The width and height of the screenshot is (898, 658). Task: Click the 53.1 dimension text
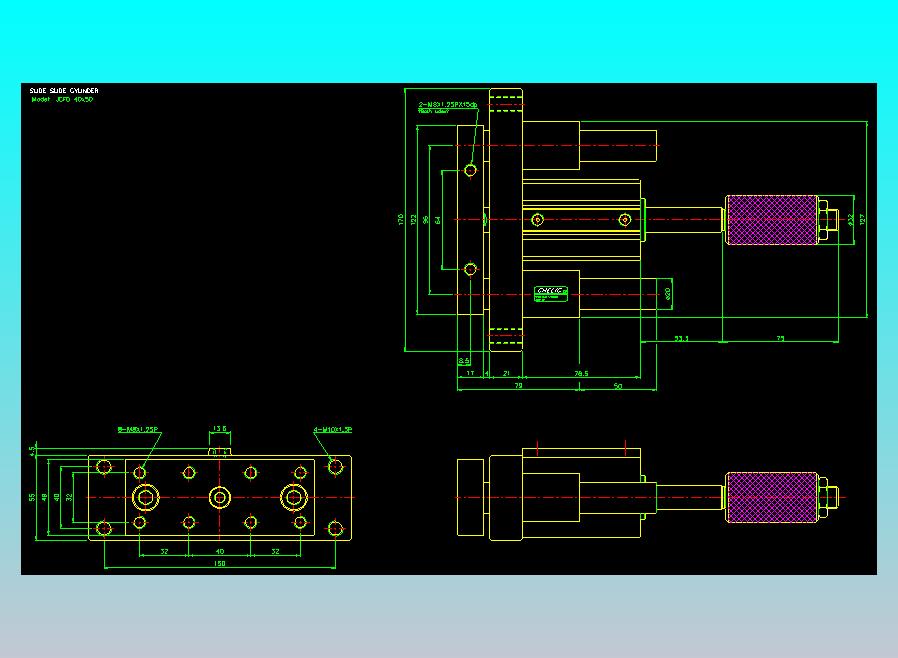[x=681, y=338]
